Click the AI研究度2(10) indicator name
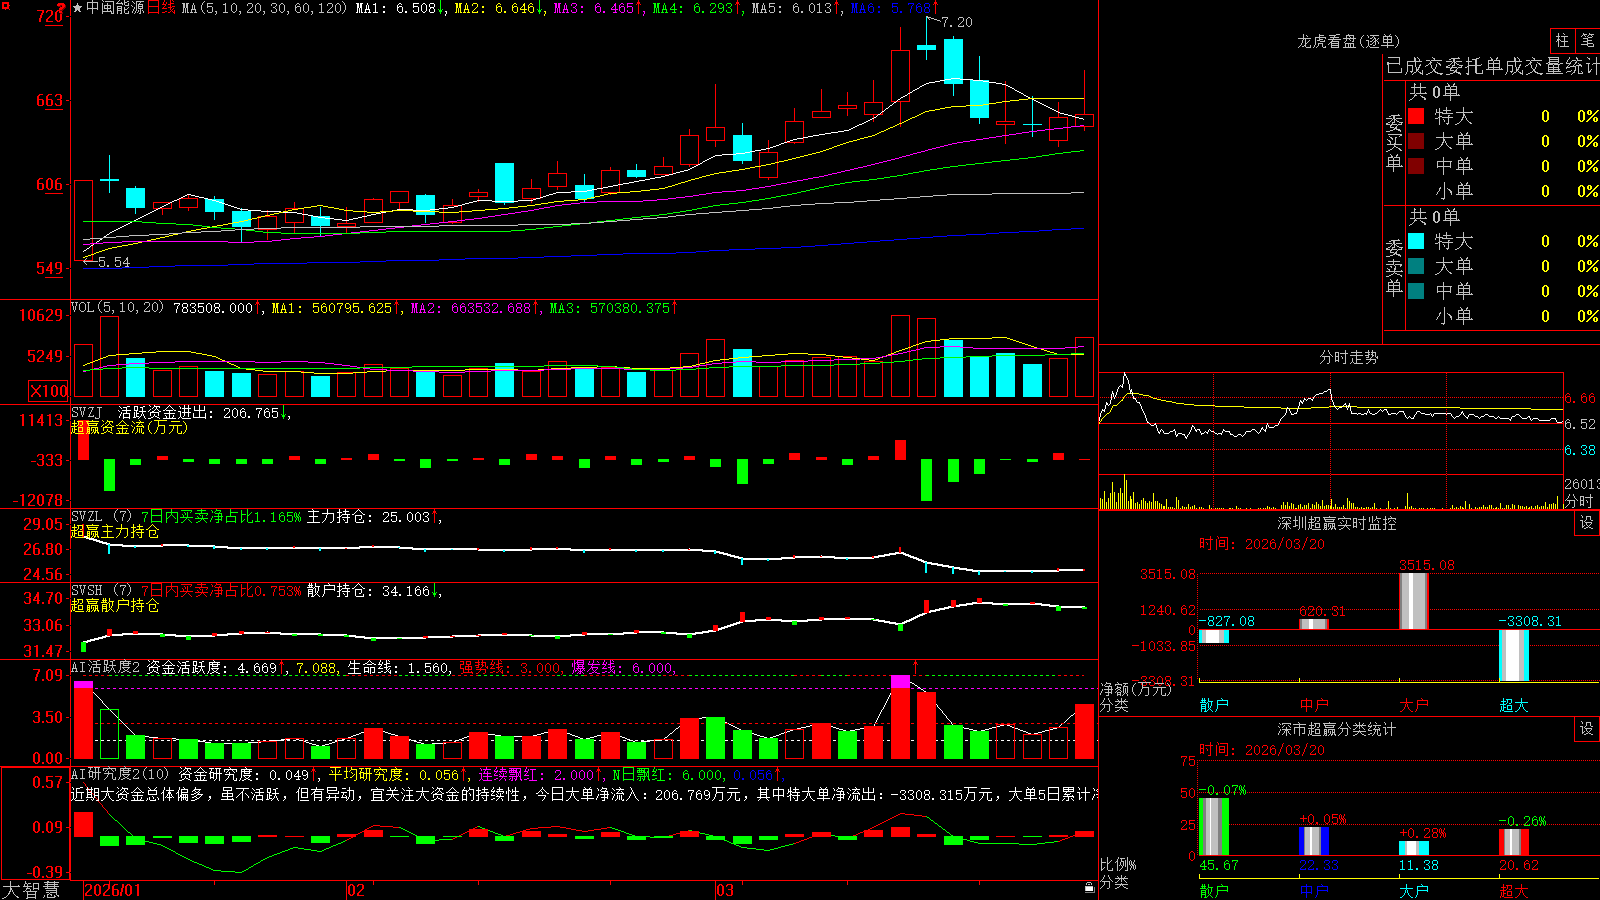The image size is (1600, 900). tap(120, 774)
